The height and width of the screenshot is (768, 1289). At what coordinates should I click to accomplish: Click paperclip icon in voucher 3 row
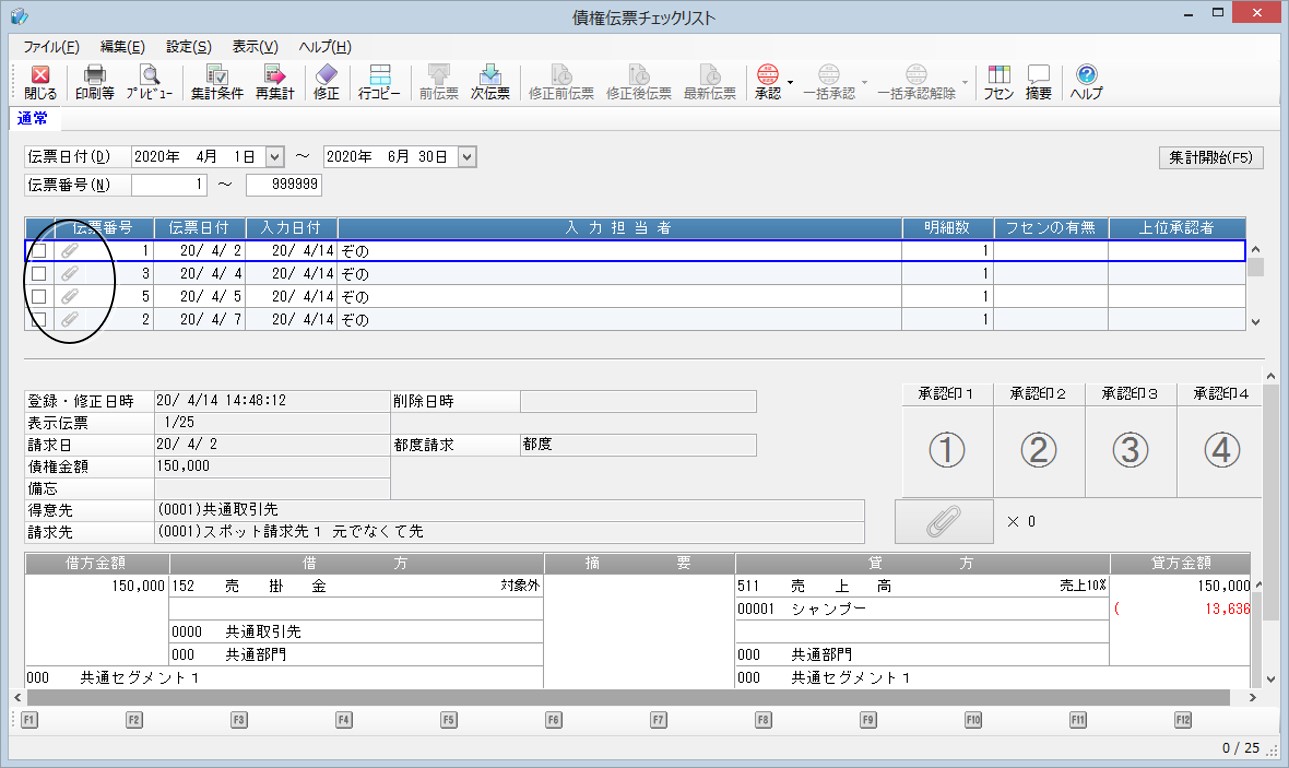69,273
